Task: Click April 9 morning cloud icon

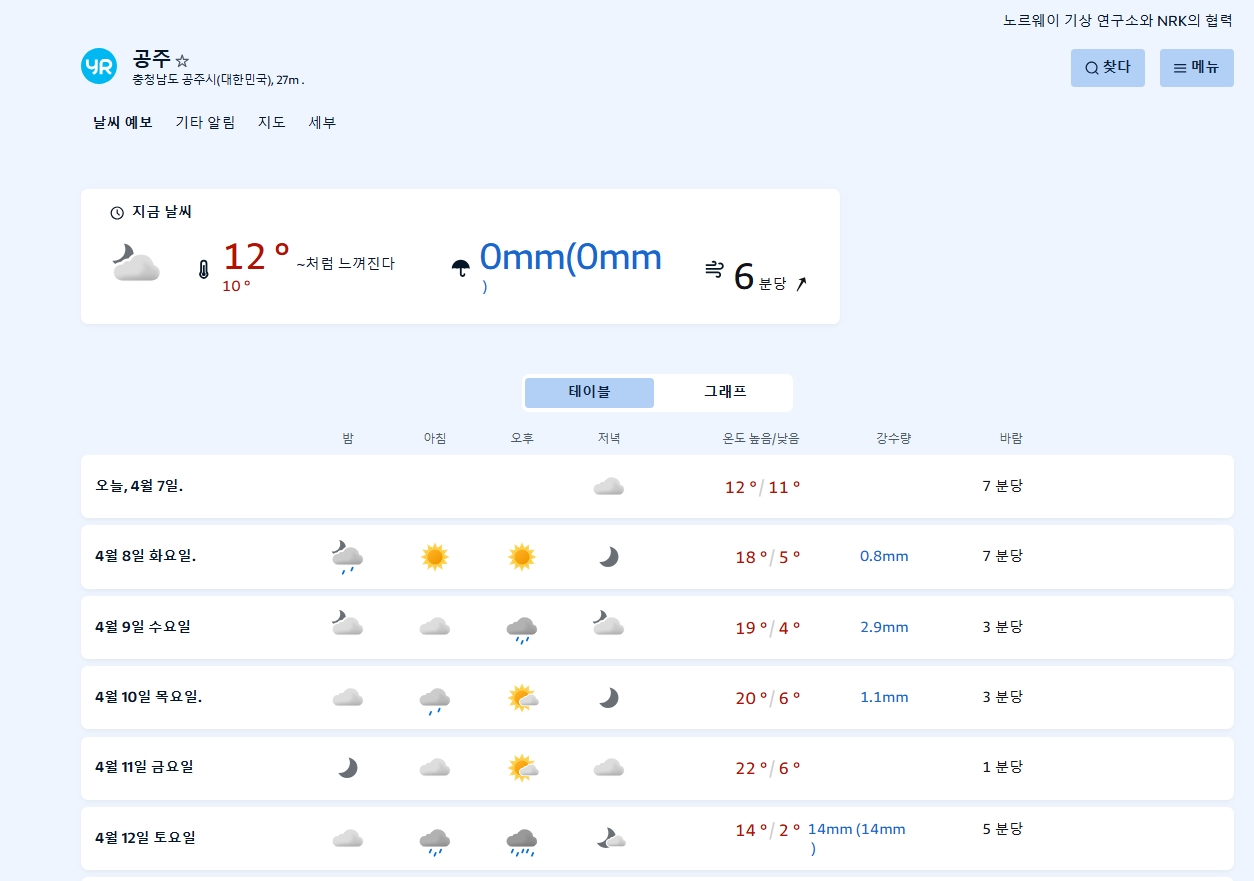Action: [434, 627]
